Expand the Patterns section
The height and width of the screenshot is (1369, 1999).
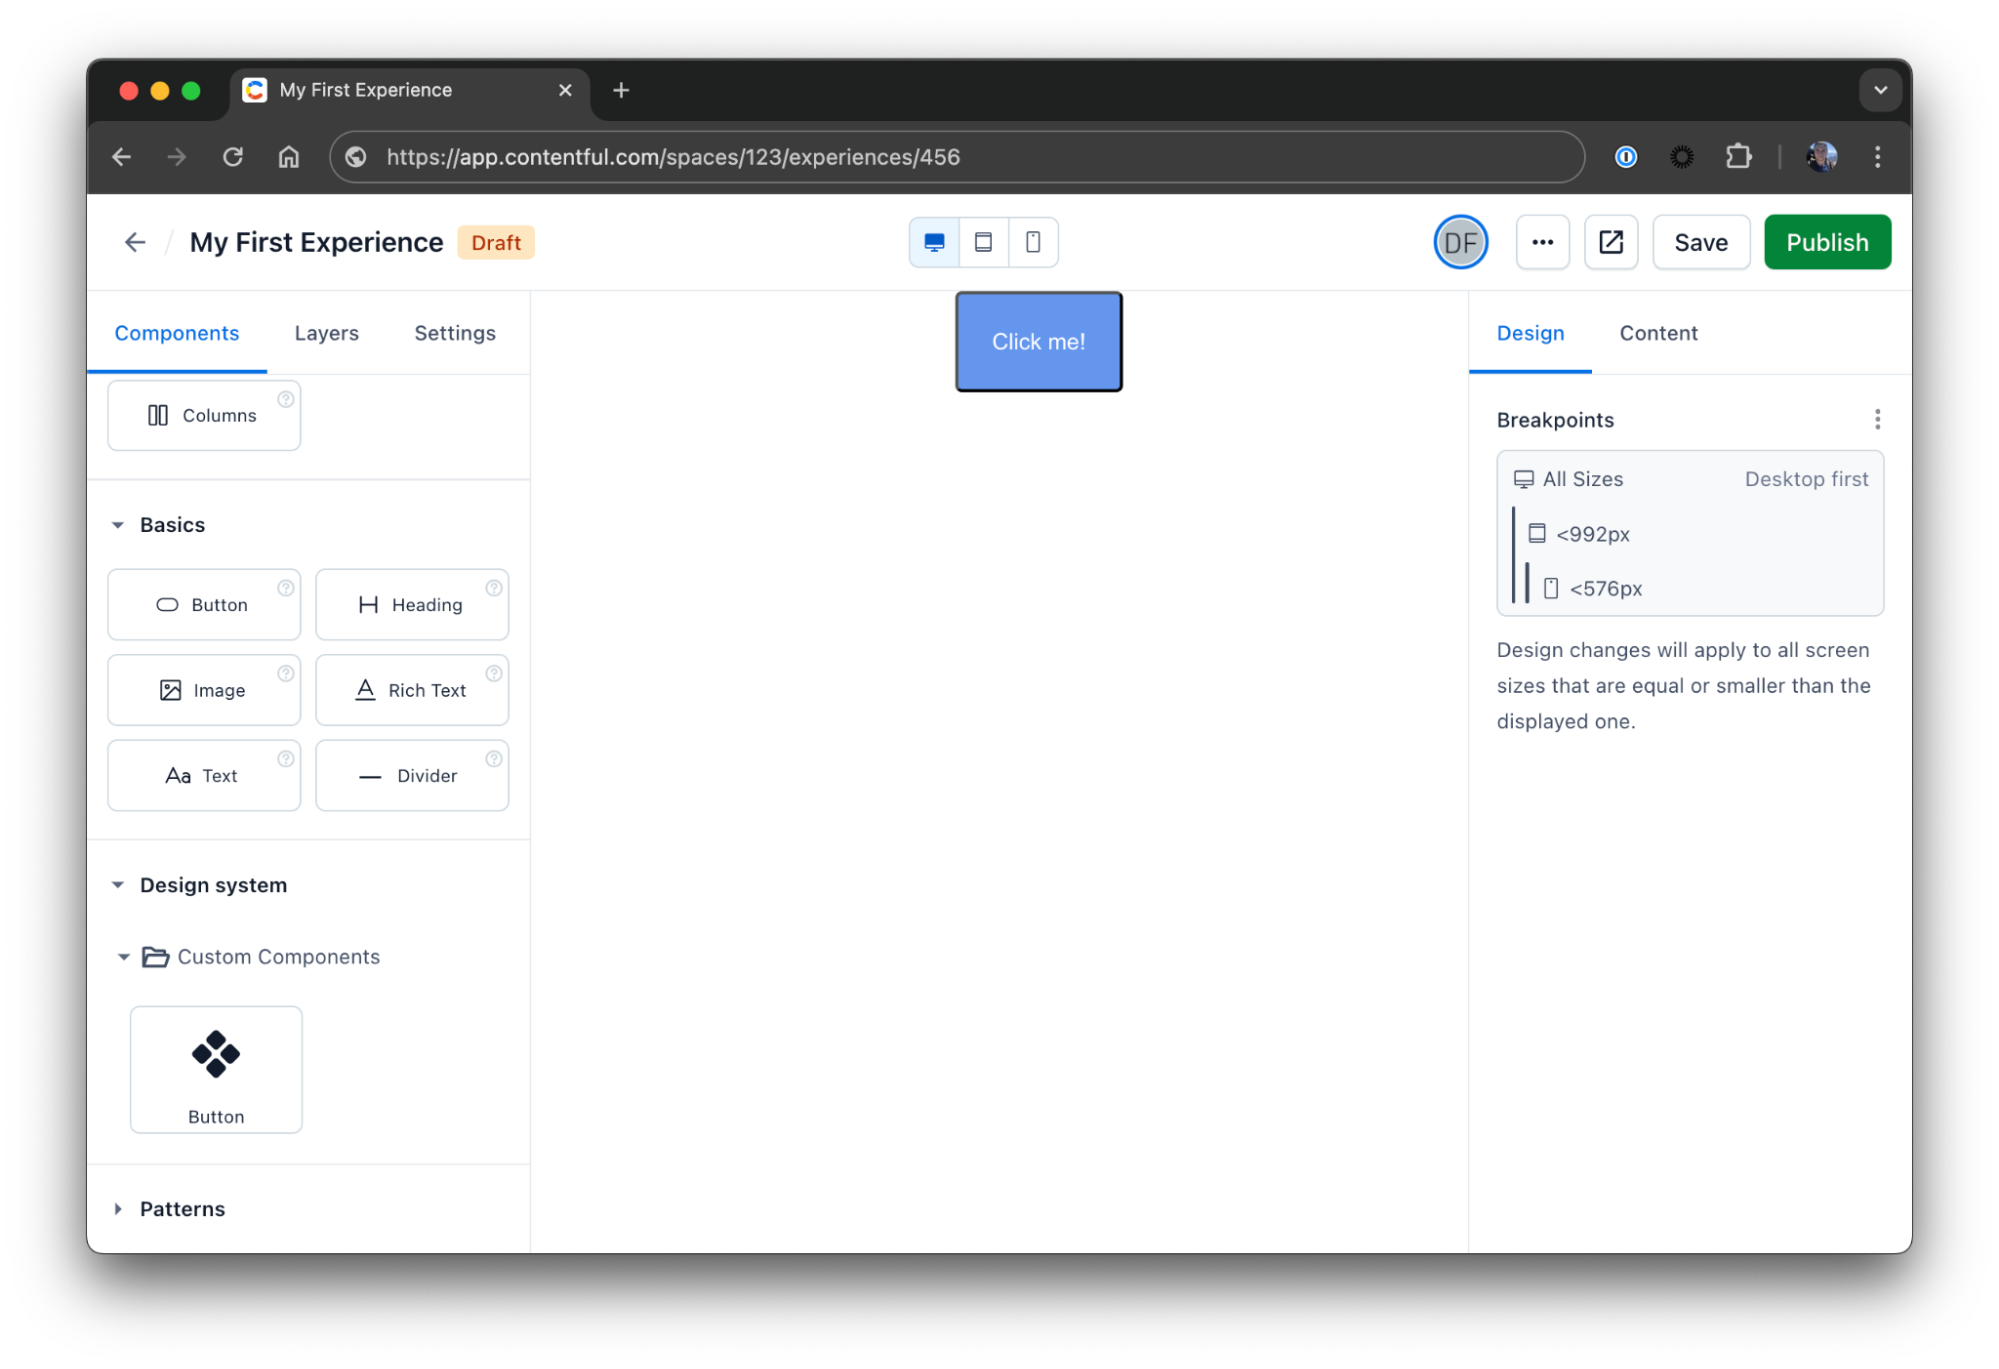pyautogui.click(x=118, y=1208)
